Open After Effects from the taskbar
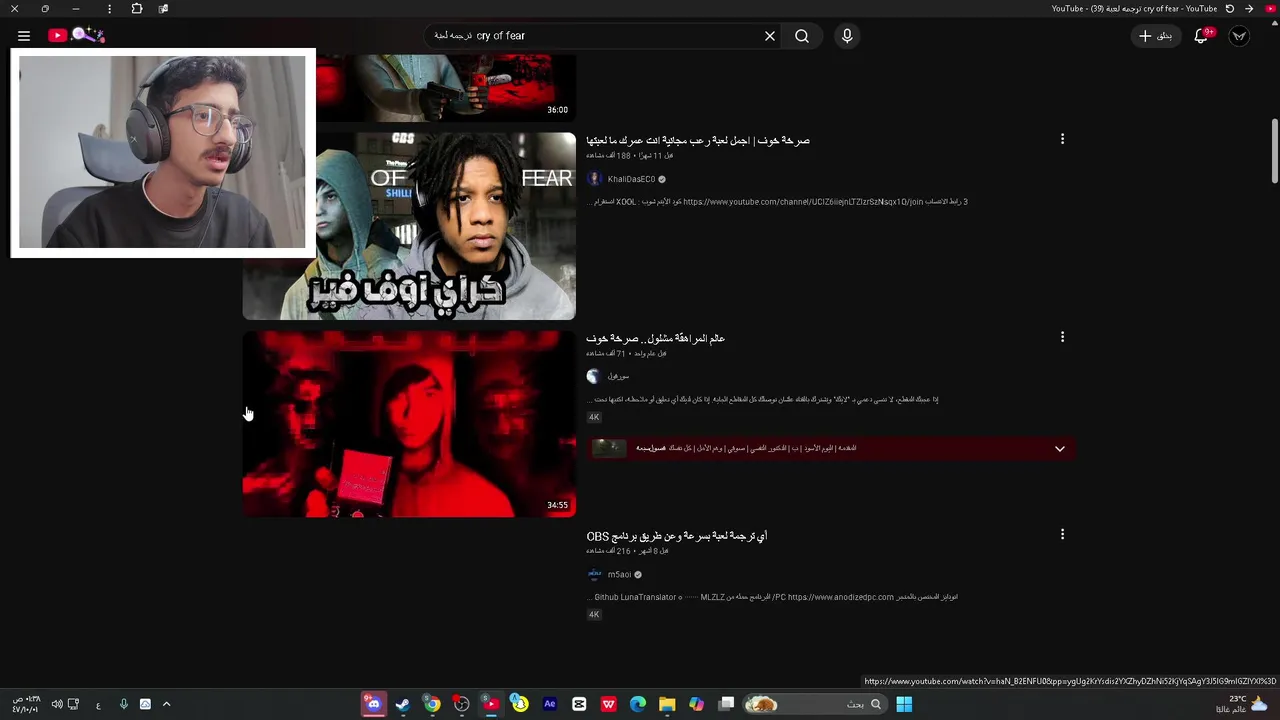The width and height of the screenshot is (1280, 720). click(549, 704)
